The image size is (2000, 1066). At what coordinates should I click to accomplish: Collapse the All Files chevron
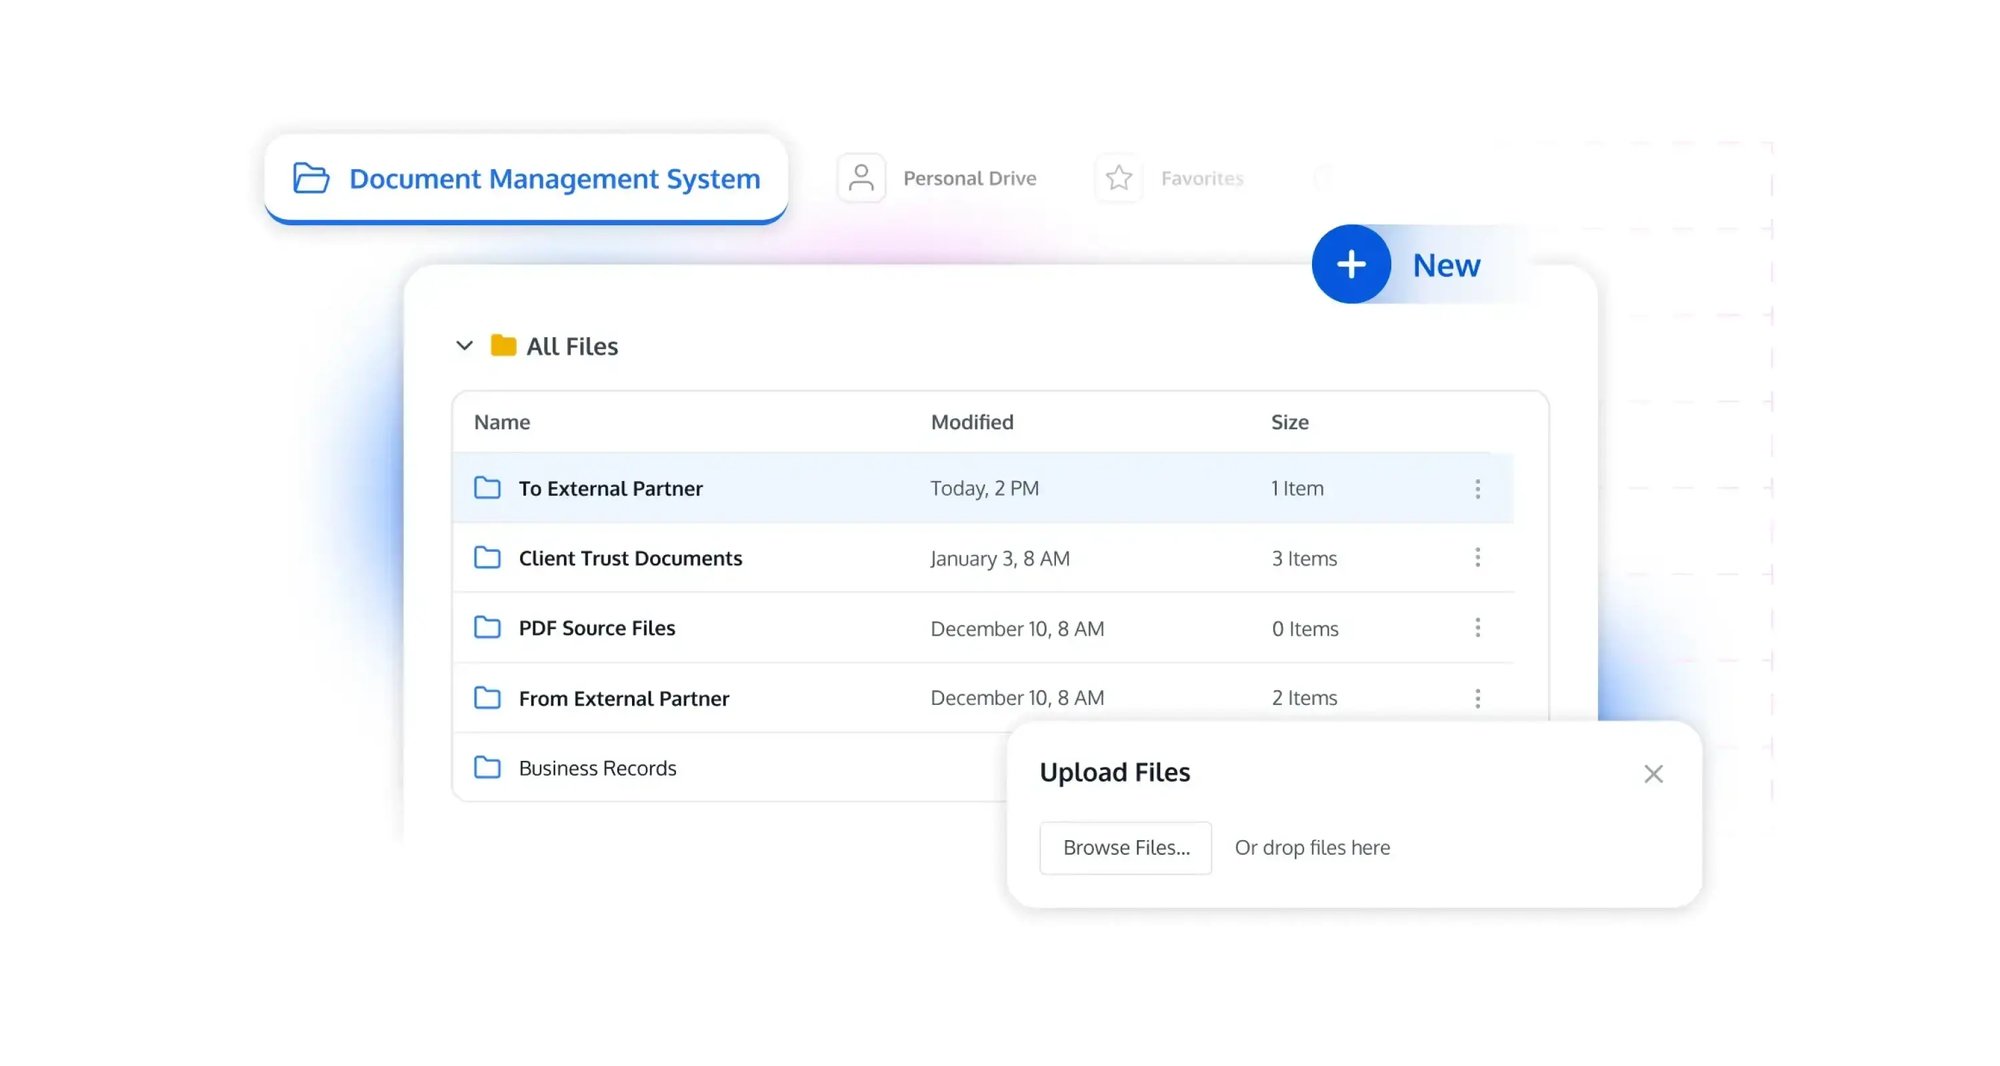(464, 346)
